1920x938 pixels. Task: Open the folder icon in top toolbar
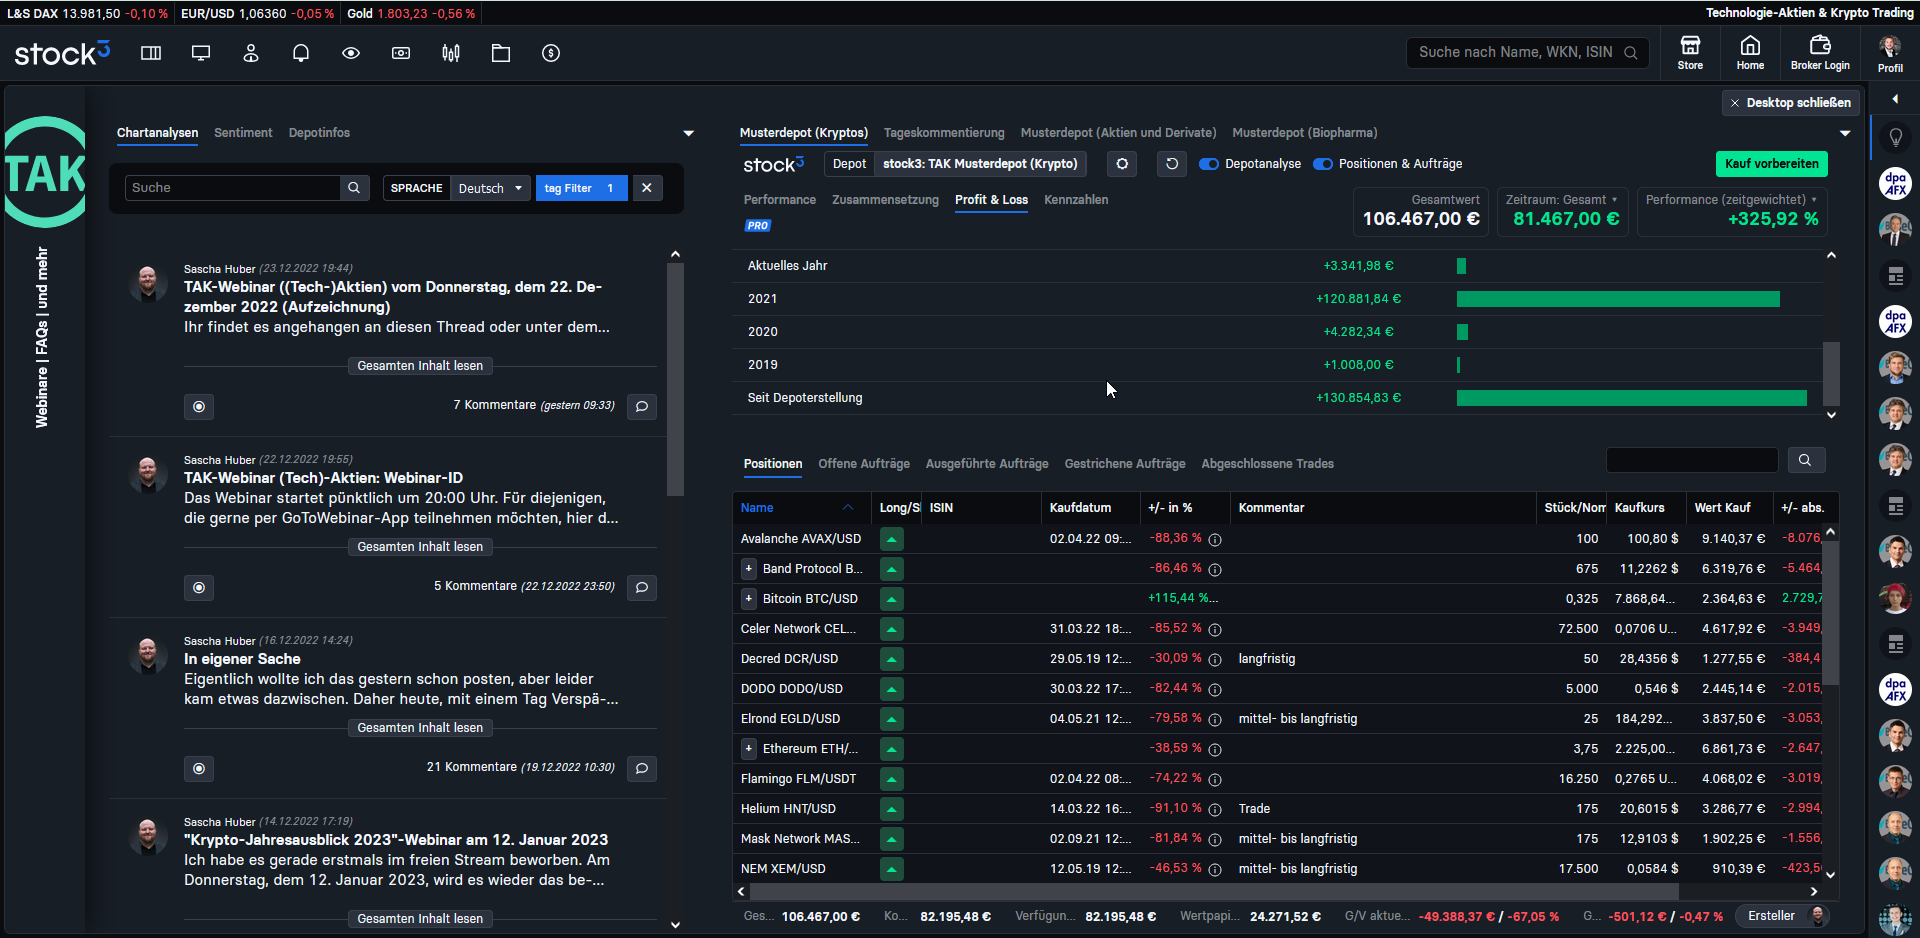tap(501, 53)
